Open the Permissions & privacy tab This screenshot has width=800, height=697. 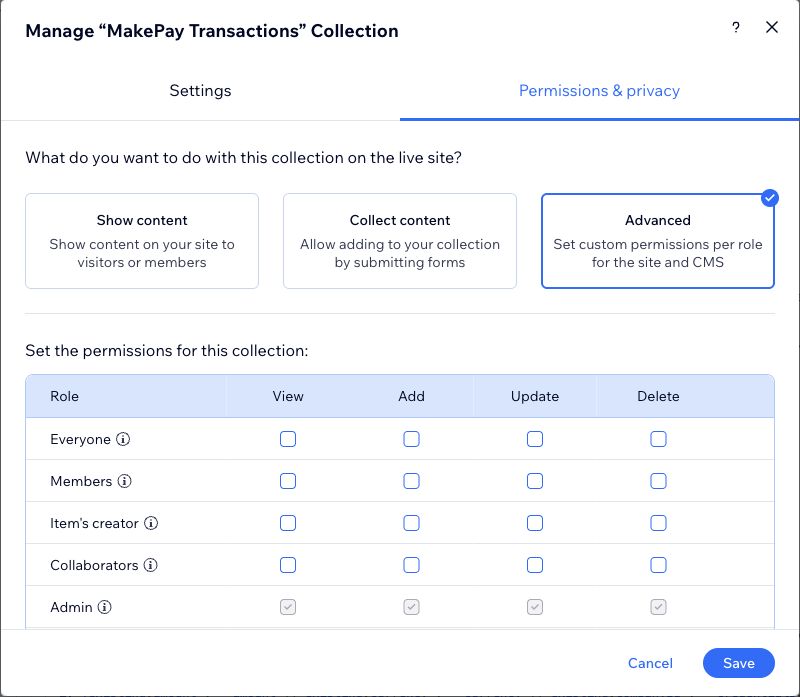coord(599,90)
